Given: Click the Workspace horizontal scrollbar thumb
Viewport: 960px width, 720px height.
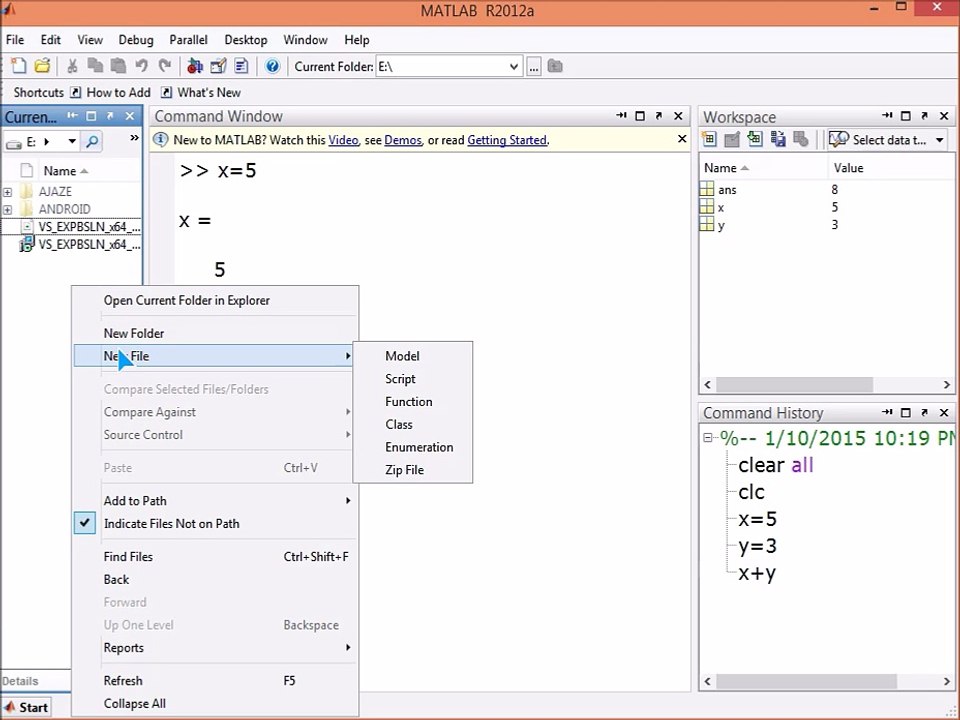Looking at the screenshot, I should (x=794, y=384).
